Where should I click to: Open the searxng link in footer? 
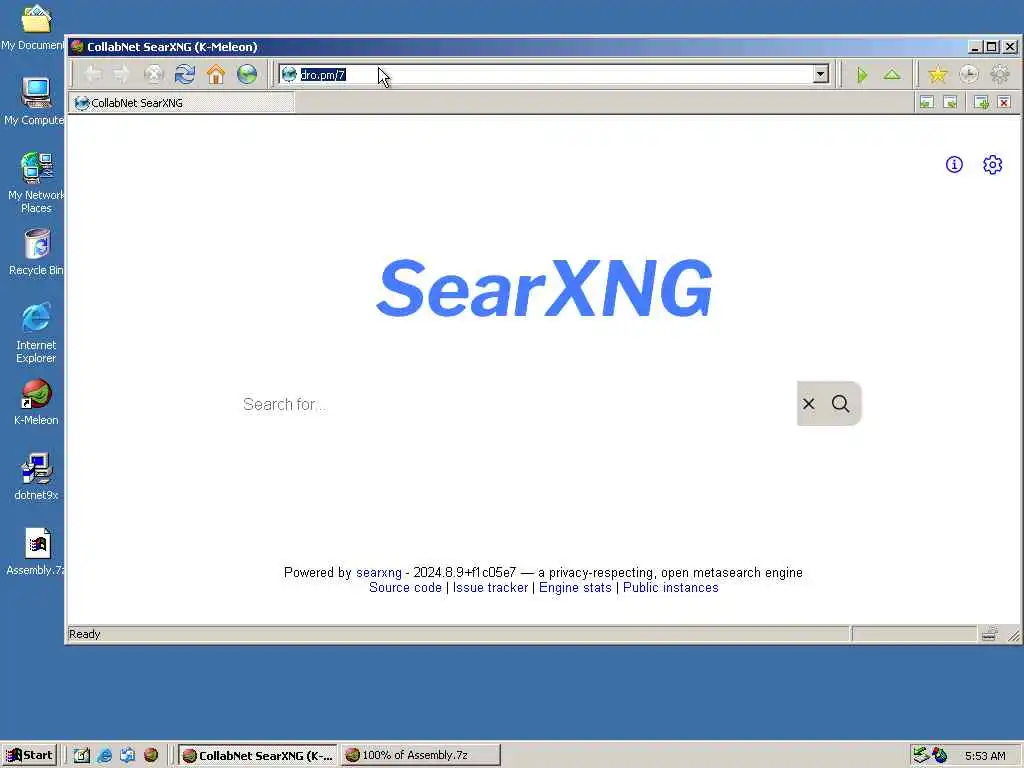[x=379, y=573]
